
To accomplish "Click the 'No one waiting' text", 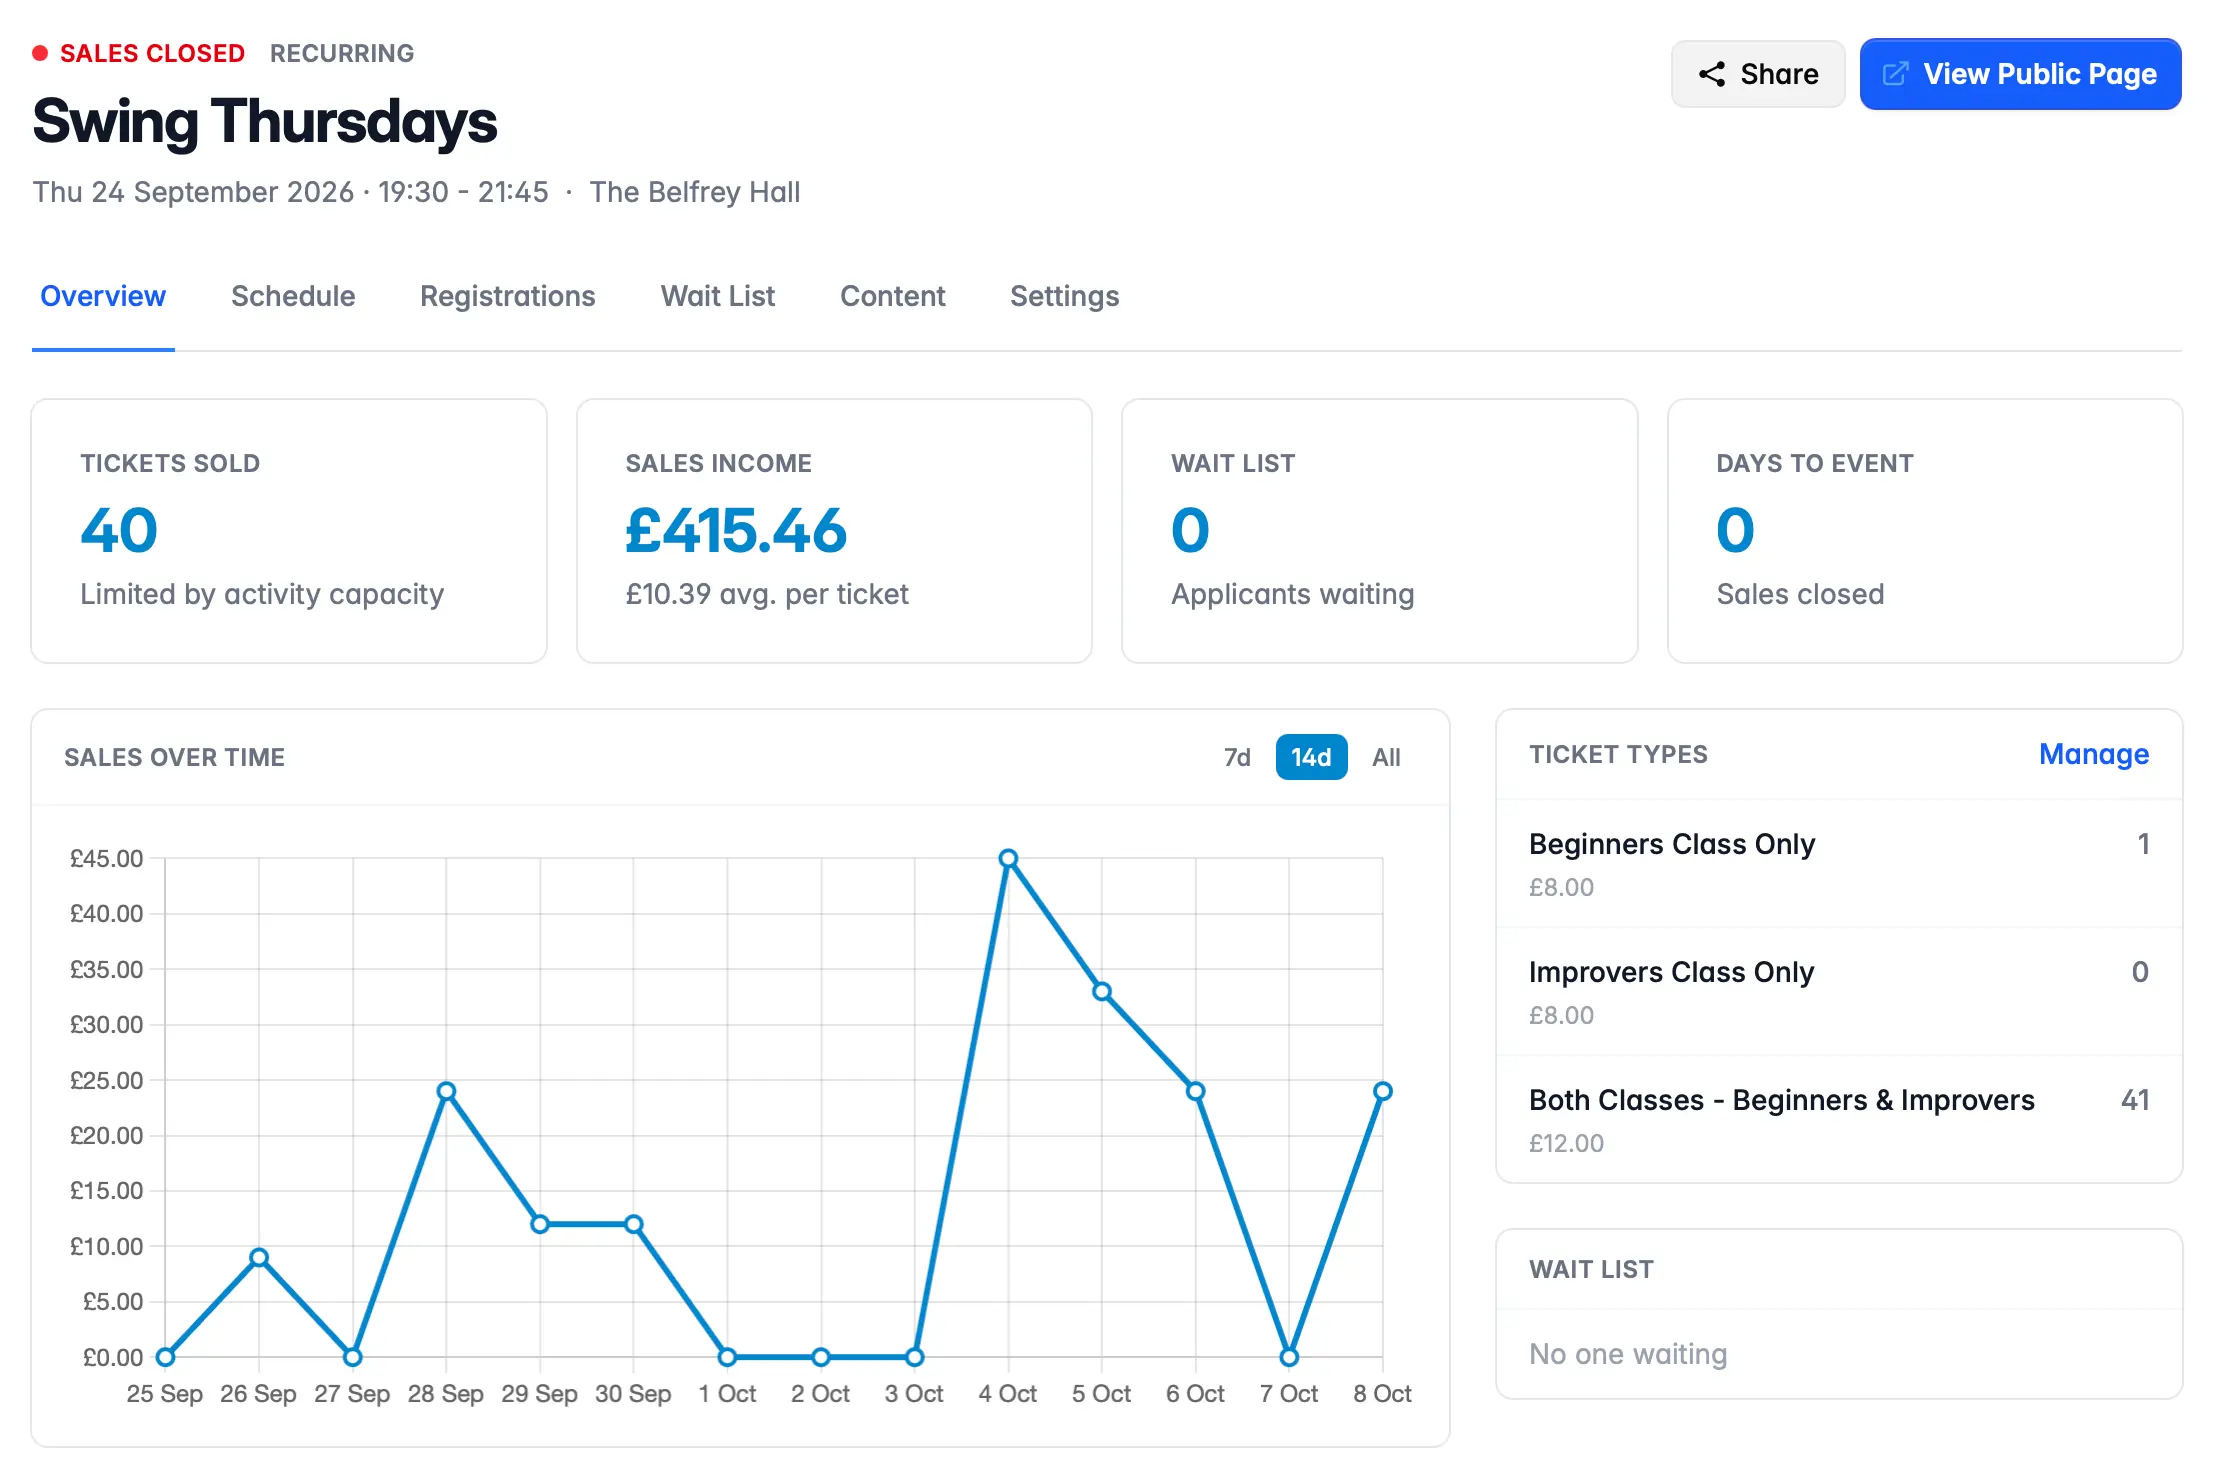I will (1628, 1354).
